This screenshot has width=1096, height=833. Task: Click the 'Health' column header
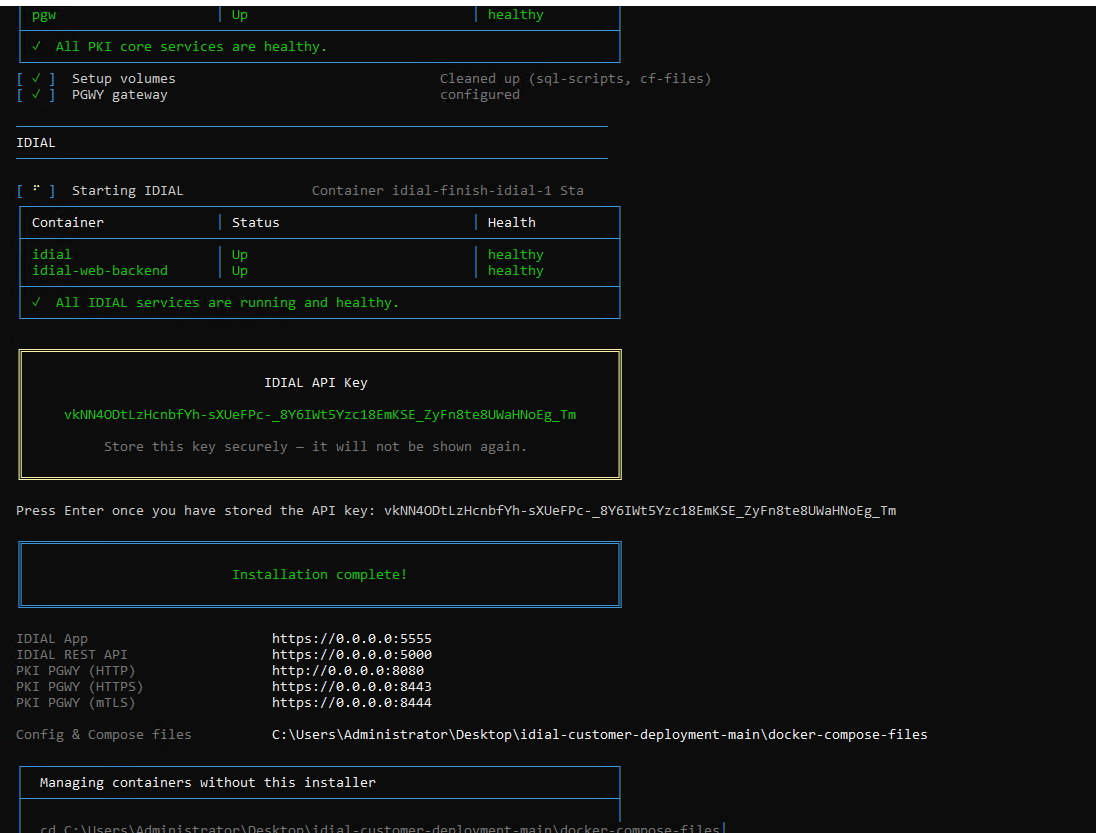[512, 223]
